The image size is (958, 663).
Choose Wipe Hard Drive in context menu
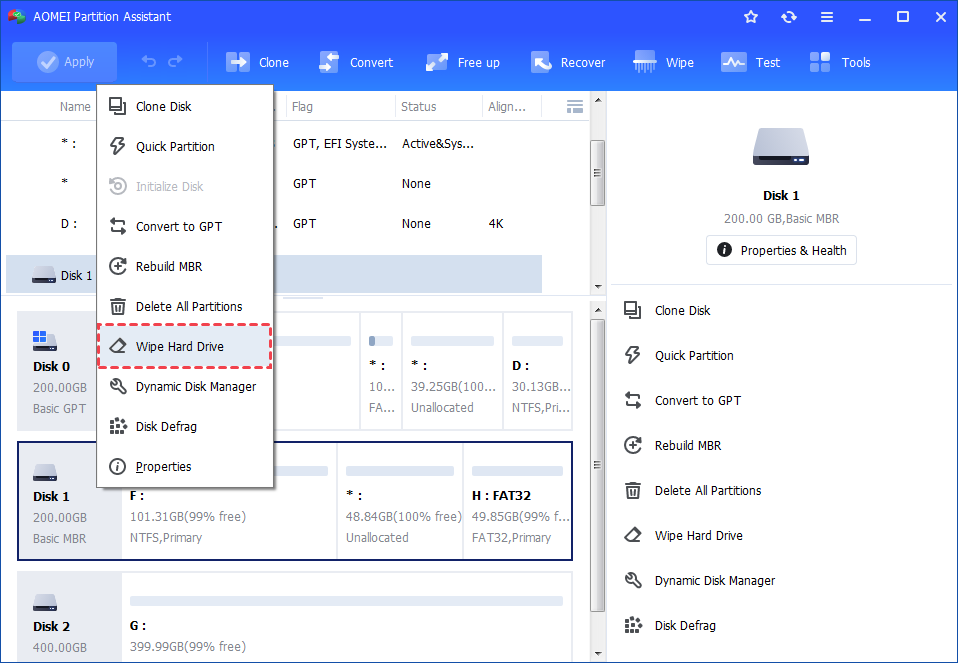click(185, 346)
